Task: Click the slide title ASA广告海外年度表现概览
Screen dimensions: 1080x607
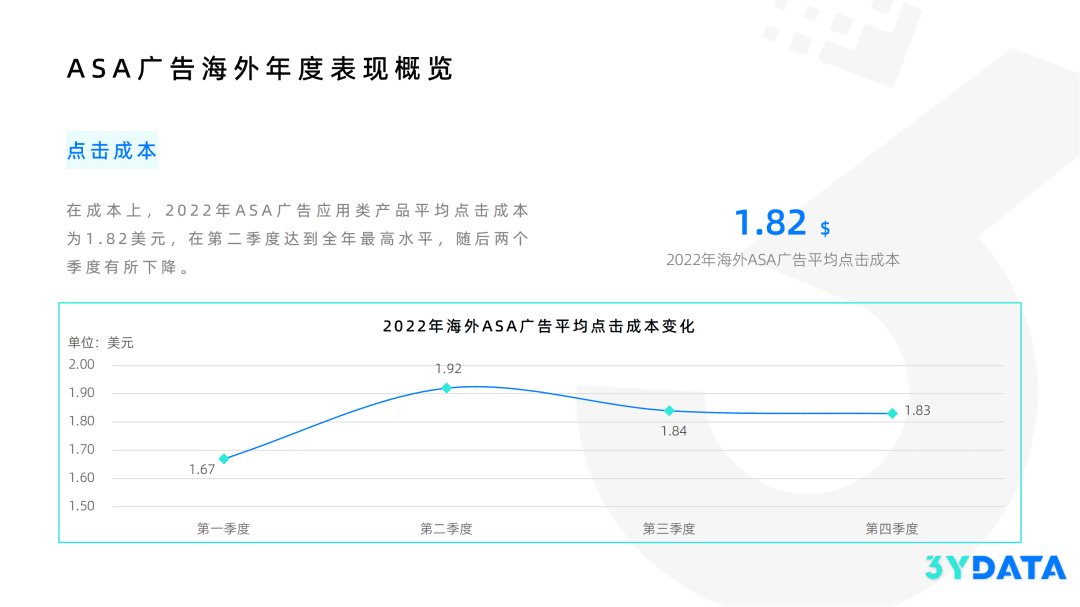Action: point(259,68)
